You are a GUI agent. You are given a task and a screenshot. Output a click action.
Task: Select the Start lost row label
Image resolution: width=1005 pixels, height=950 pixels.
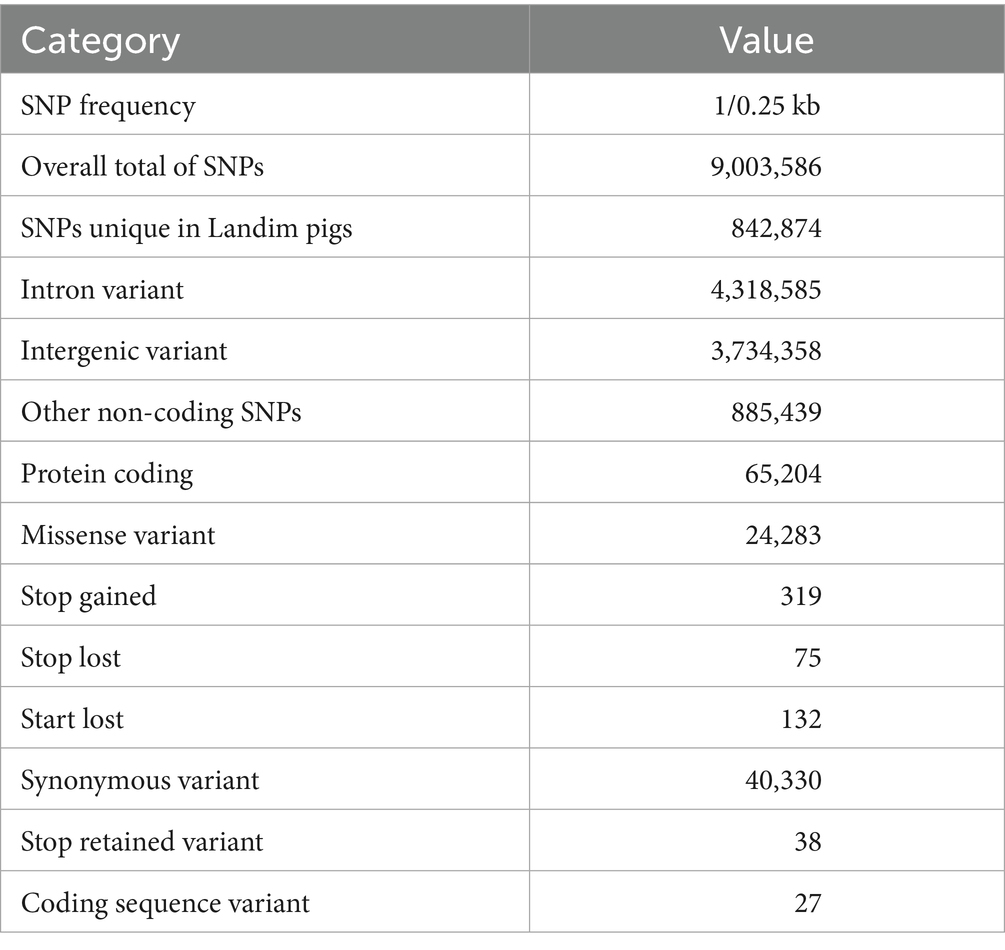pos(72,719)
